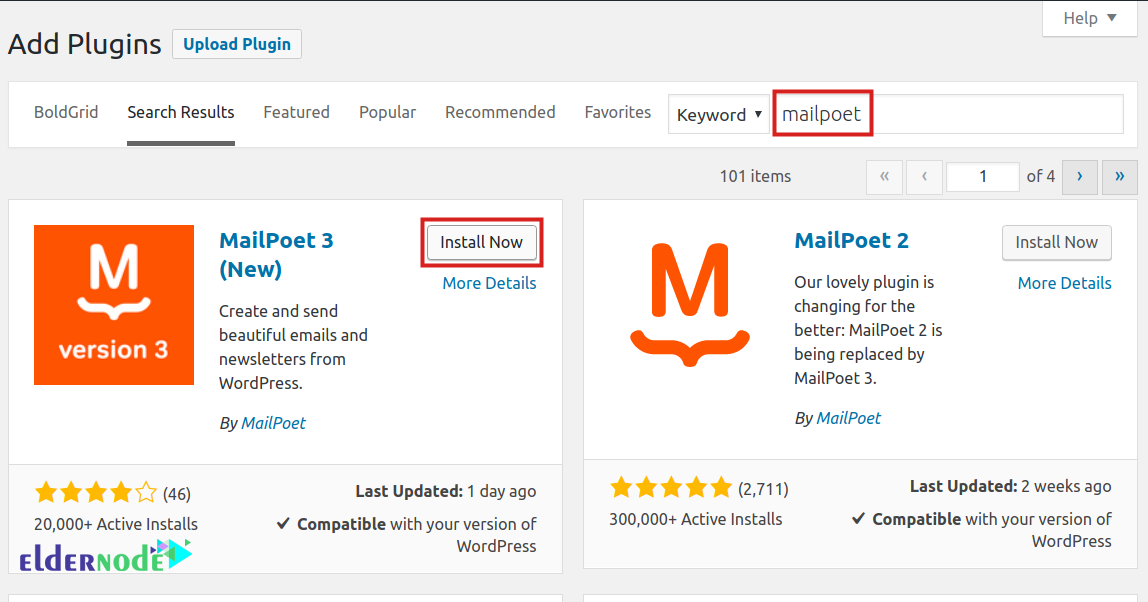Image resolution: width=1148 pixels, height=602 pixels.
Task: Click the first page double-arrow icon
Action: point(884,177)
